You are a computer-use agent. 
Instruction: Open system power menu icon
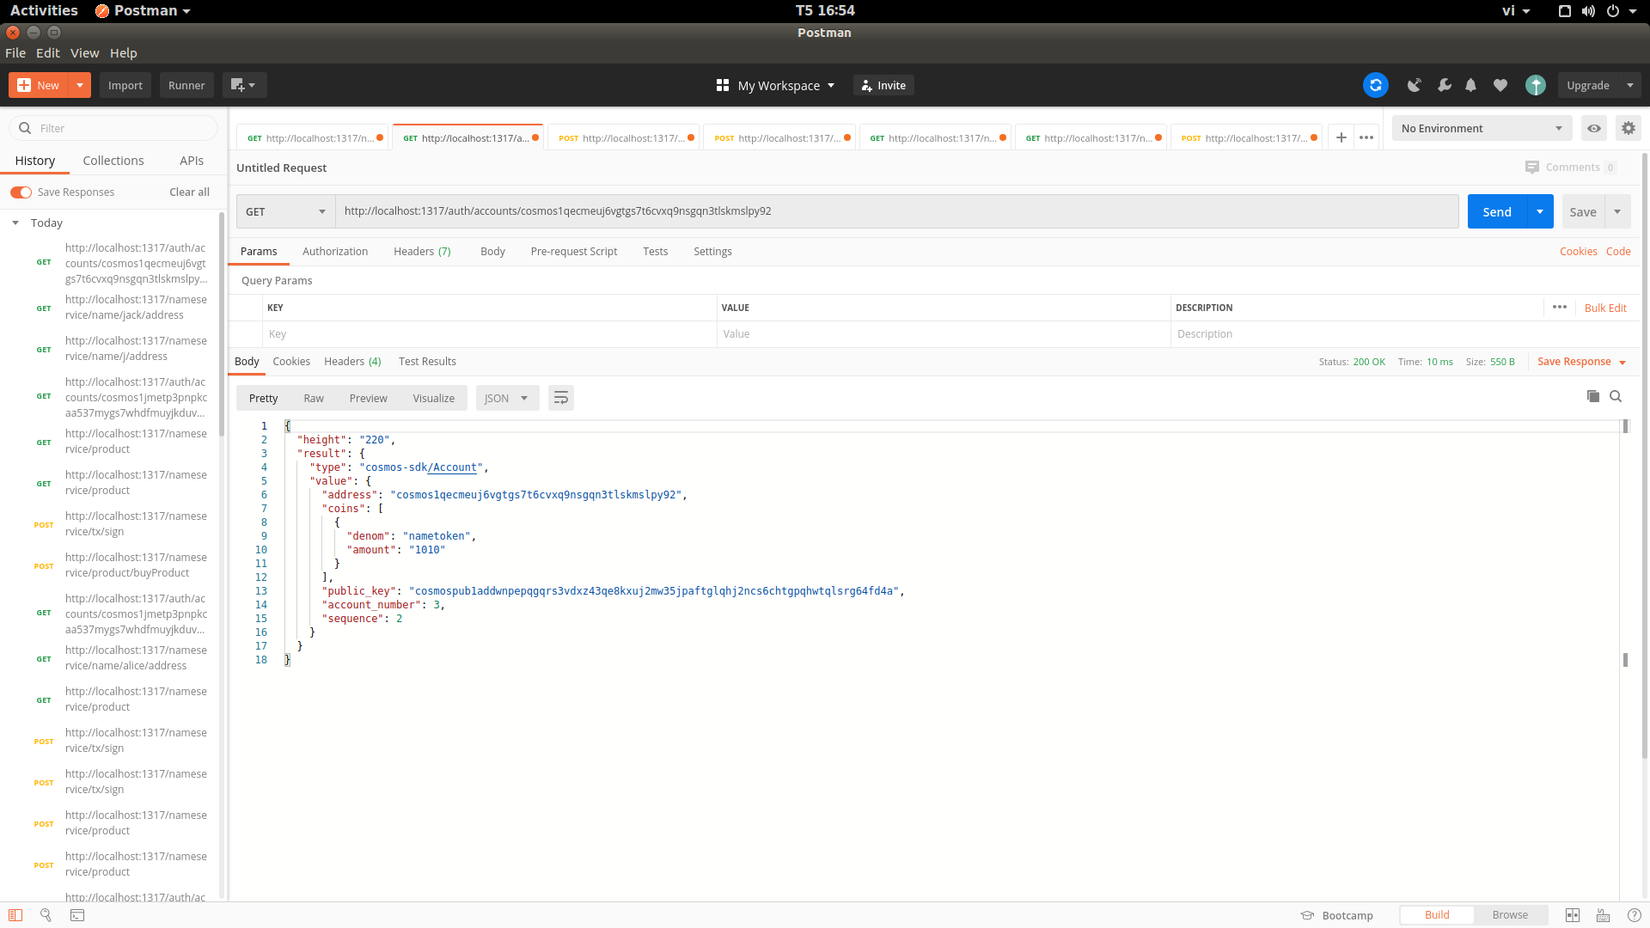click(x=1613, y=11)
